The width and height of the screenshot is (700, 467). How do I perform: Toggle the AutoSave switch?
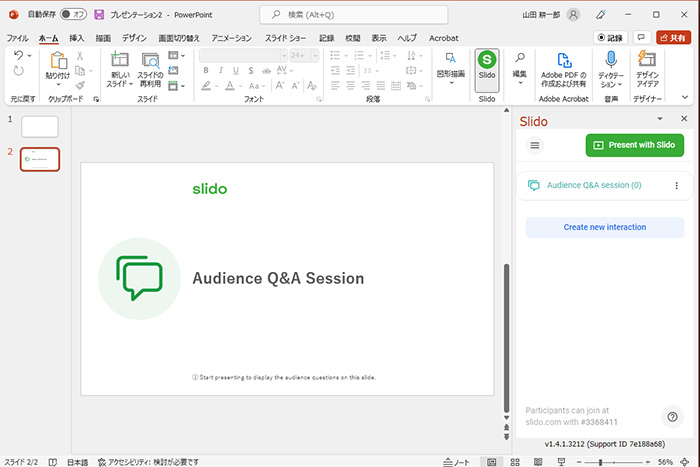coord(73,14)
